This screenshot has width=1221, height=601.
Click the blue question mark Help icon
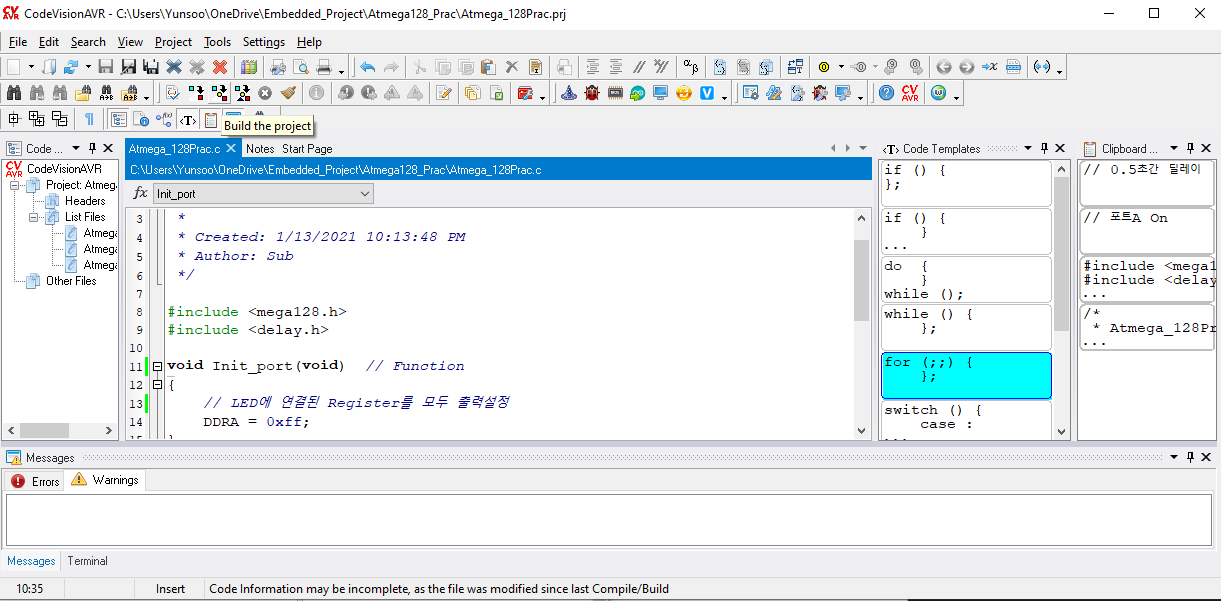pyautogui.click(x=886, y=93)
